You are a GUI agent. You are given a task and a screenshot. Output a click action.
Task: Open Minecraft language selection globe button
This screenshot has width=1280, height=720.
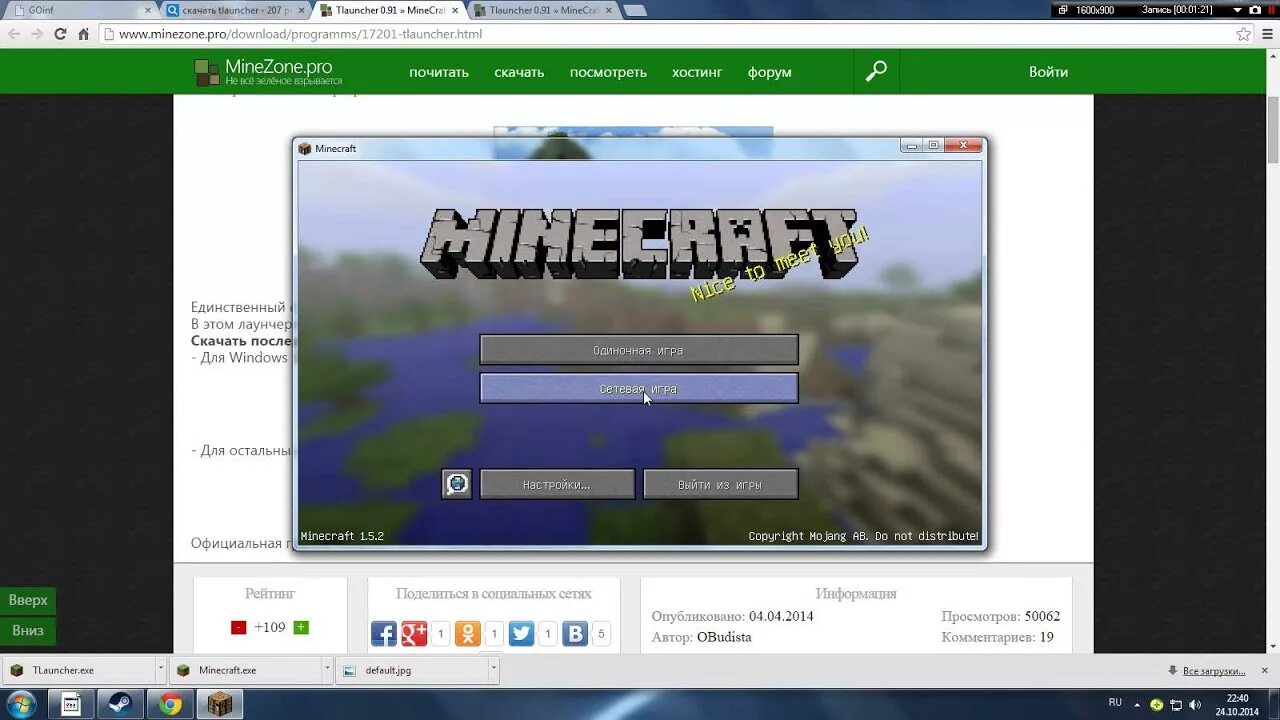457,484
